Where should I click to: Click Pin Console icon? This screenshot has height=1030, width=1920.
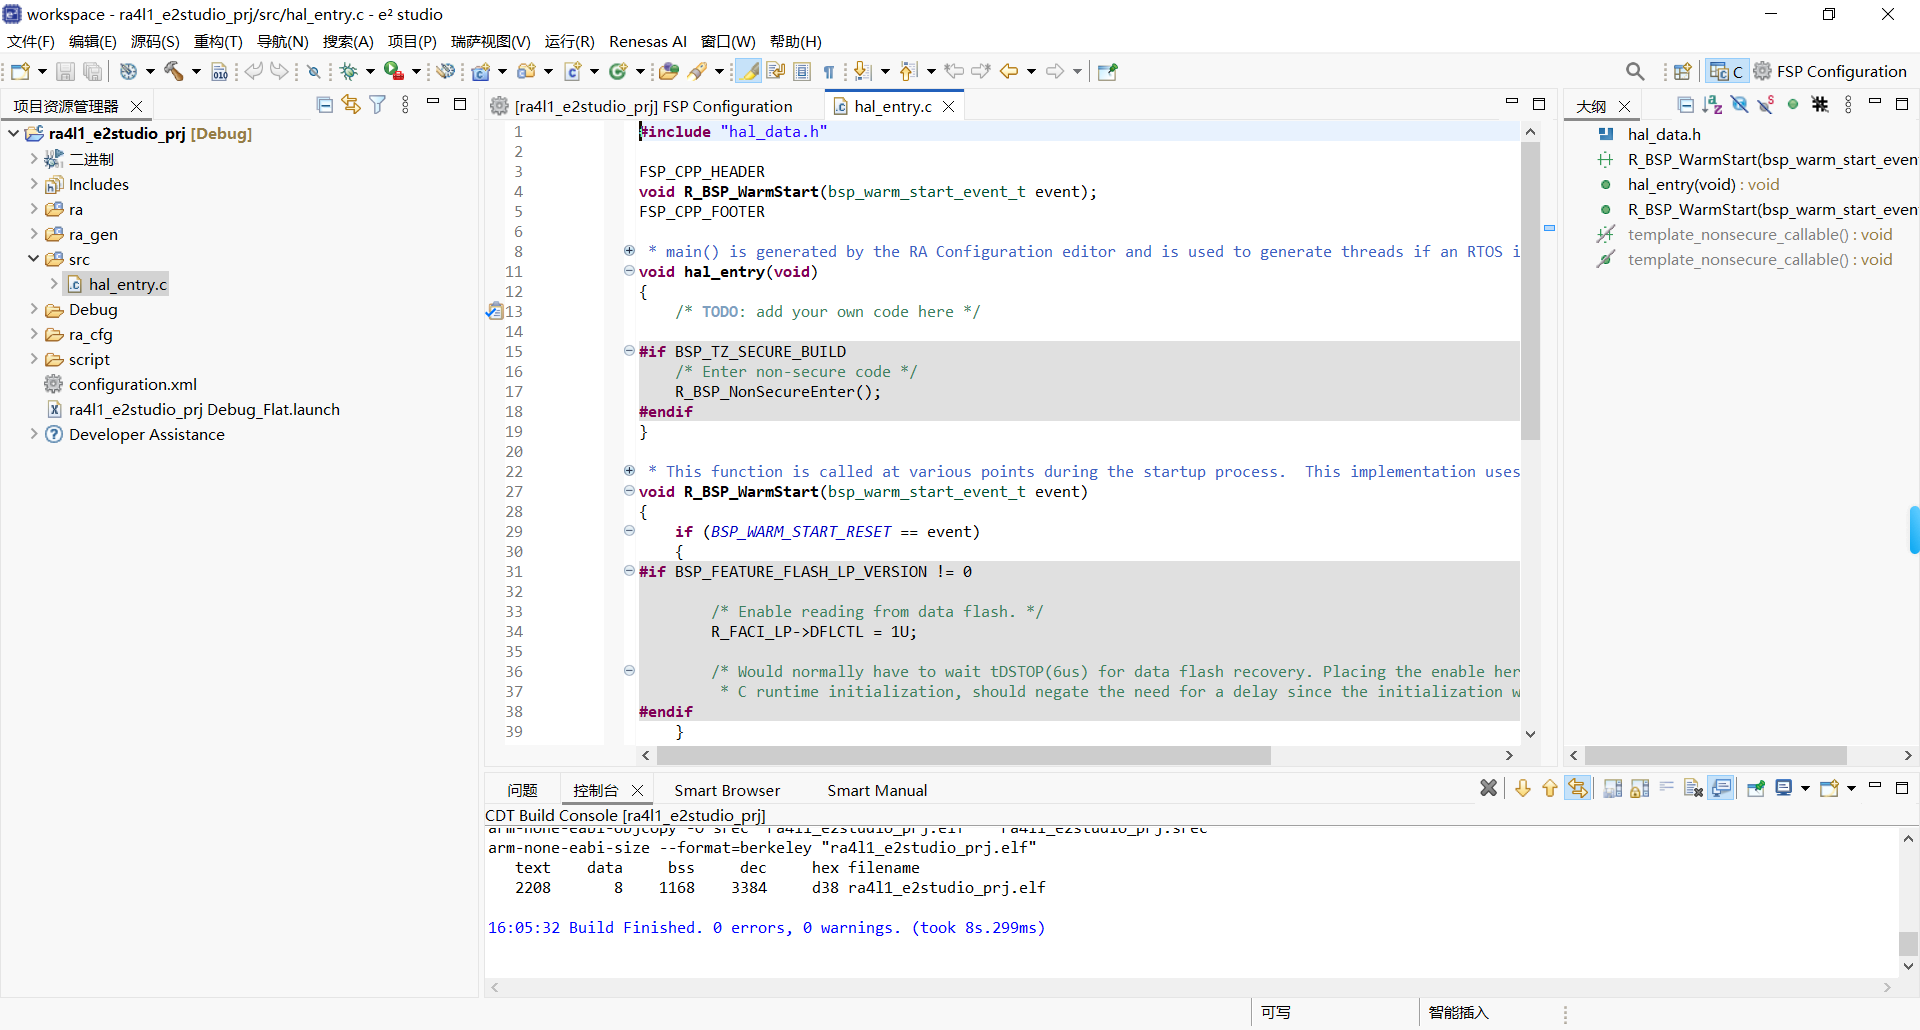click(x=1756, y=789)
